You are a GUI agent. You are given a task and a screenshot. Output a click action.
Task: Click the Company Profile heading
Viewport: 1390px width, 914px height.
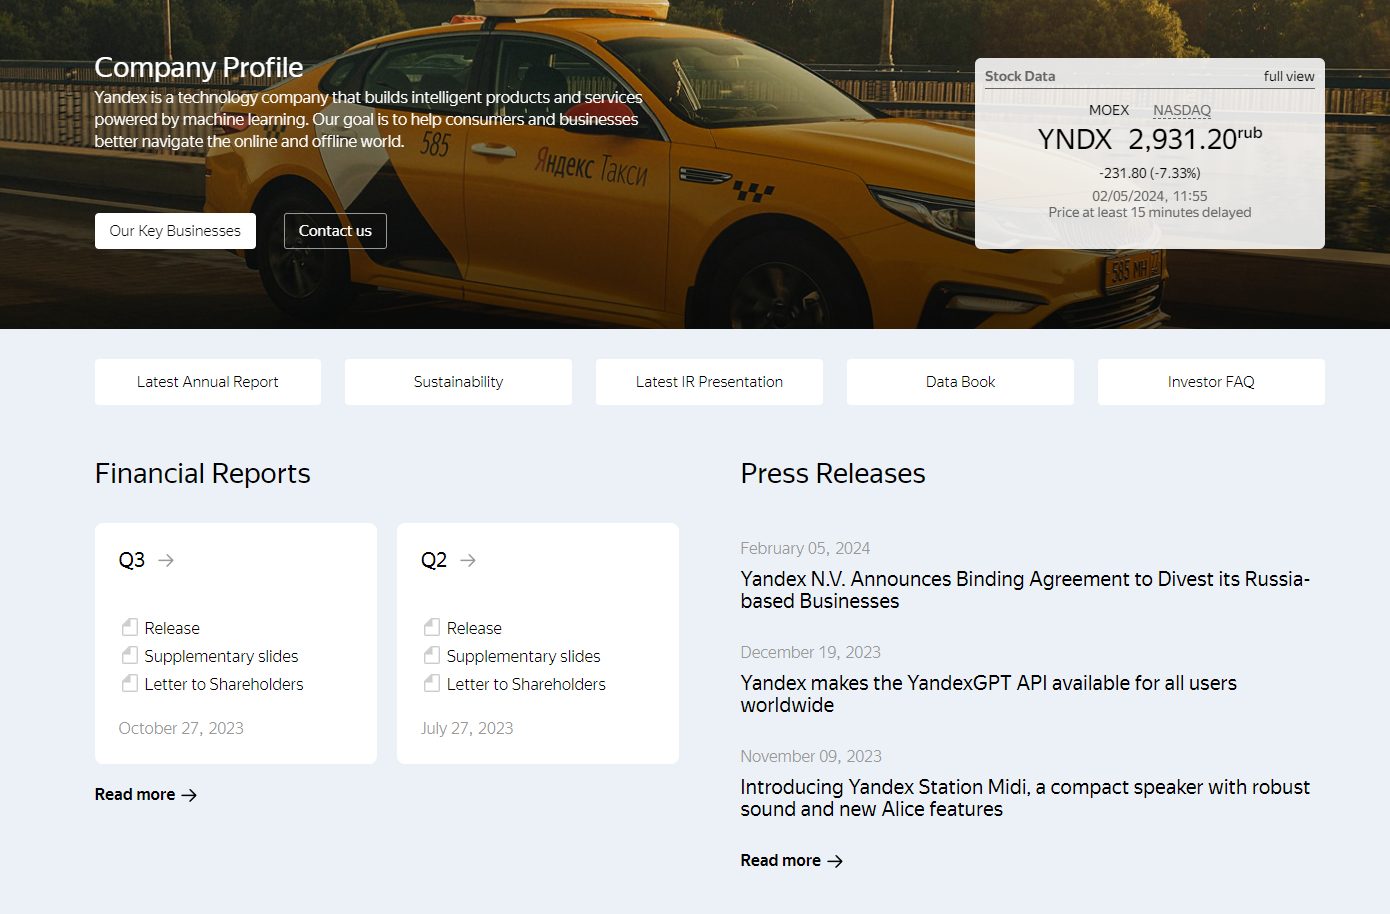[x=198, y=67]
